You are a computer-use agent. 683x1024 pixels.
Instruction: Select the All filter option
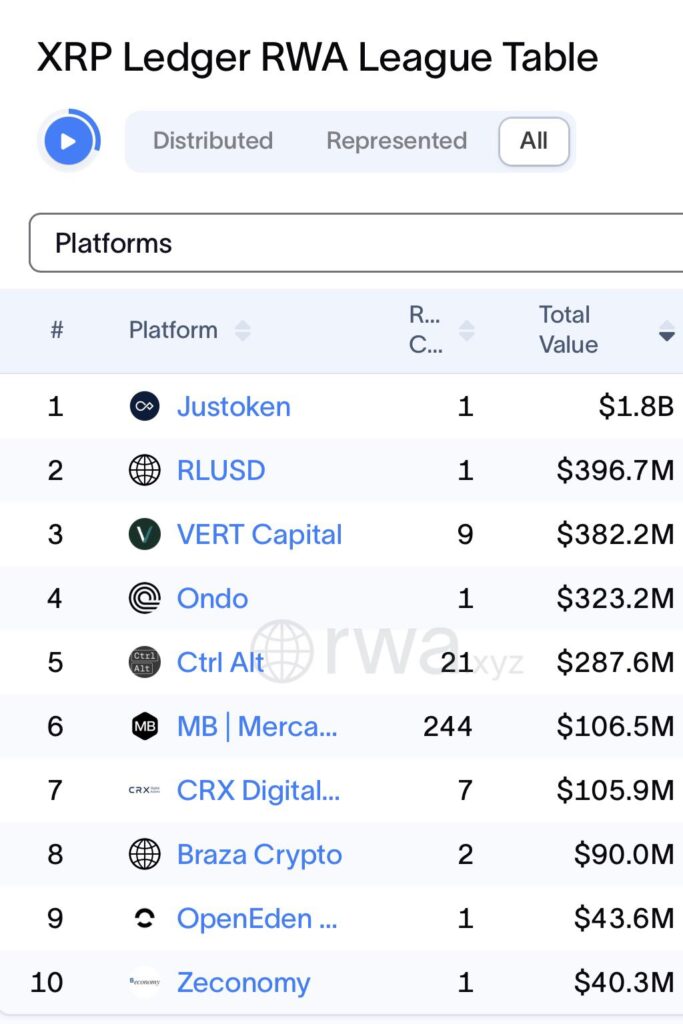tap(534, 141)
